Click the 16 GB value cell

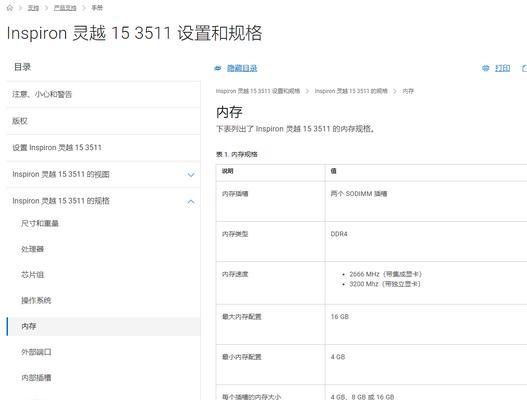click(426, 324)
